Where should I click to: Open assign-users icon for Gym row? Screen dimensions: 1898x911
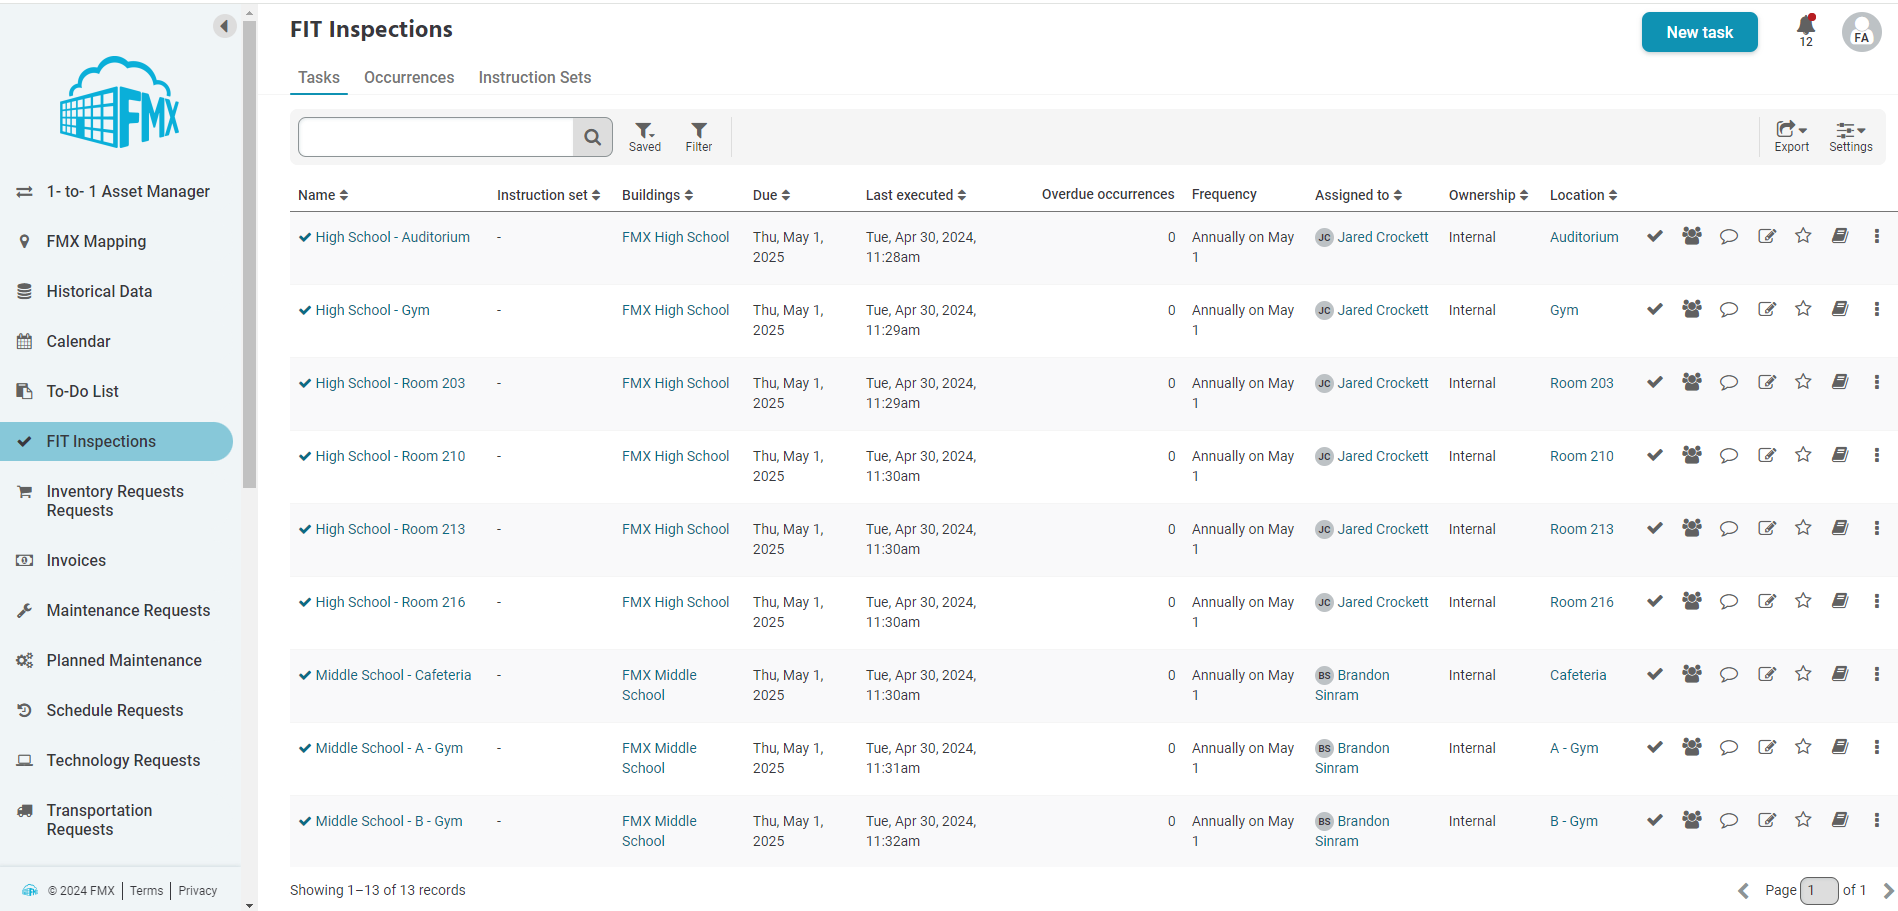(1691, 310)
